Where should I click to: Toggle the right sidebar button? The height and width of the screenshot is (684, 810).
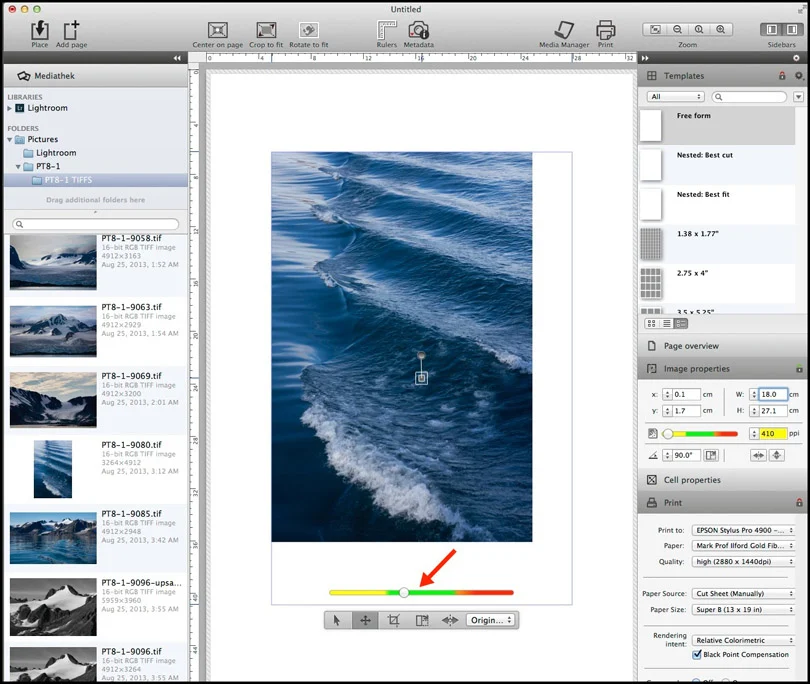[x=791, y=29]
